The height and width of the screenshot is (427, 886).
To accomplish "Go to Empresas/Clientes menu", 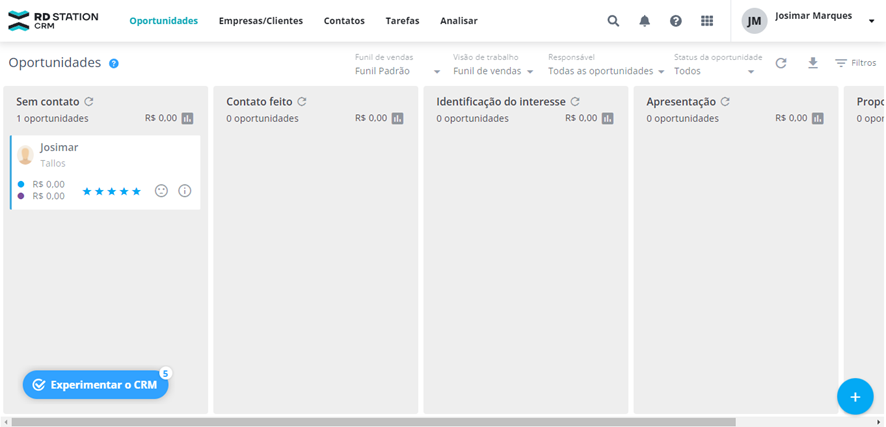I will point(261,21).
